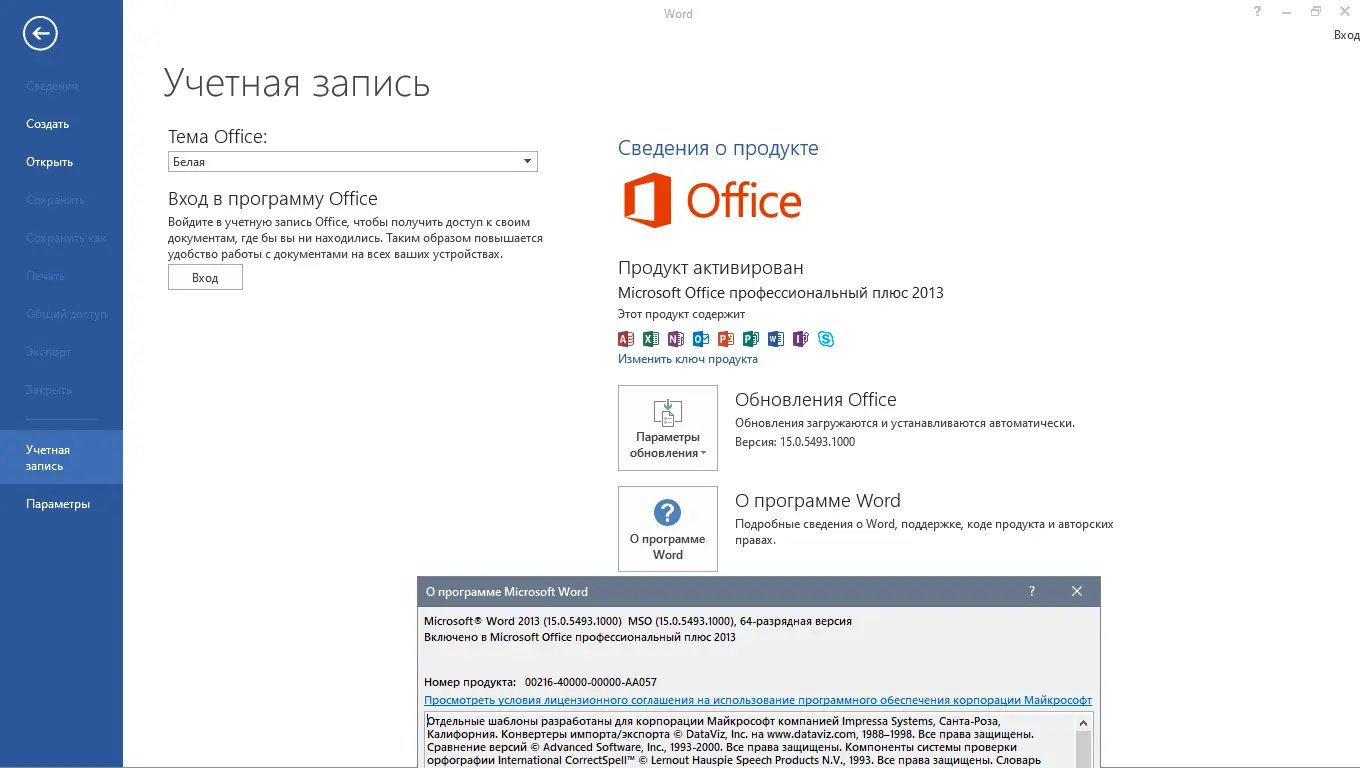Click the Publisher product icon
This screenshot has height=768, width=1360.
pos(751,339)
